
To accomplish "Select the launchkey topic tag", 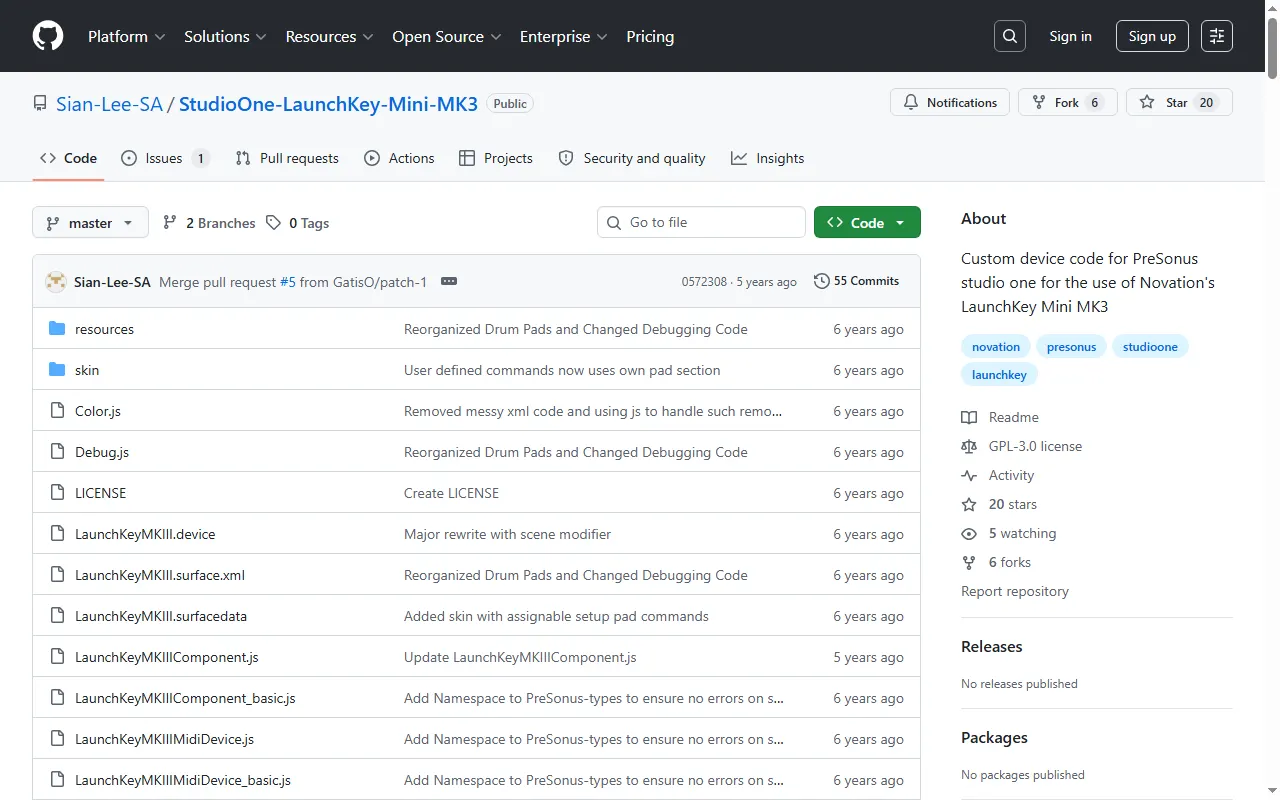I will [999, 375].
